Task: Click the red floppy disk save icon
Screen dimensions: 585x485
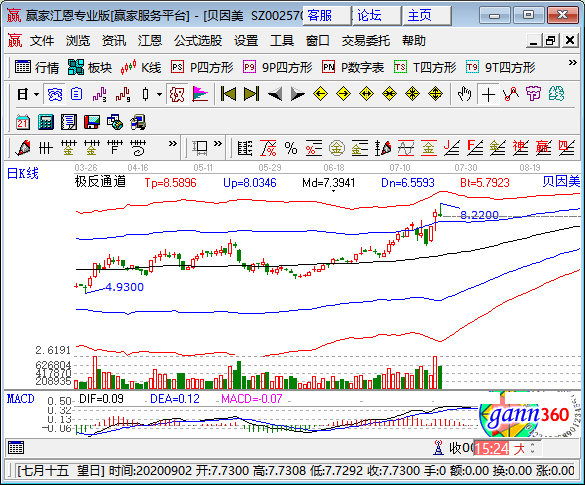Action: [92, 122]
